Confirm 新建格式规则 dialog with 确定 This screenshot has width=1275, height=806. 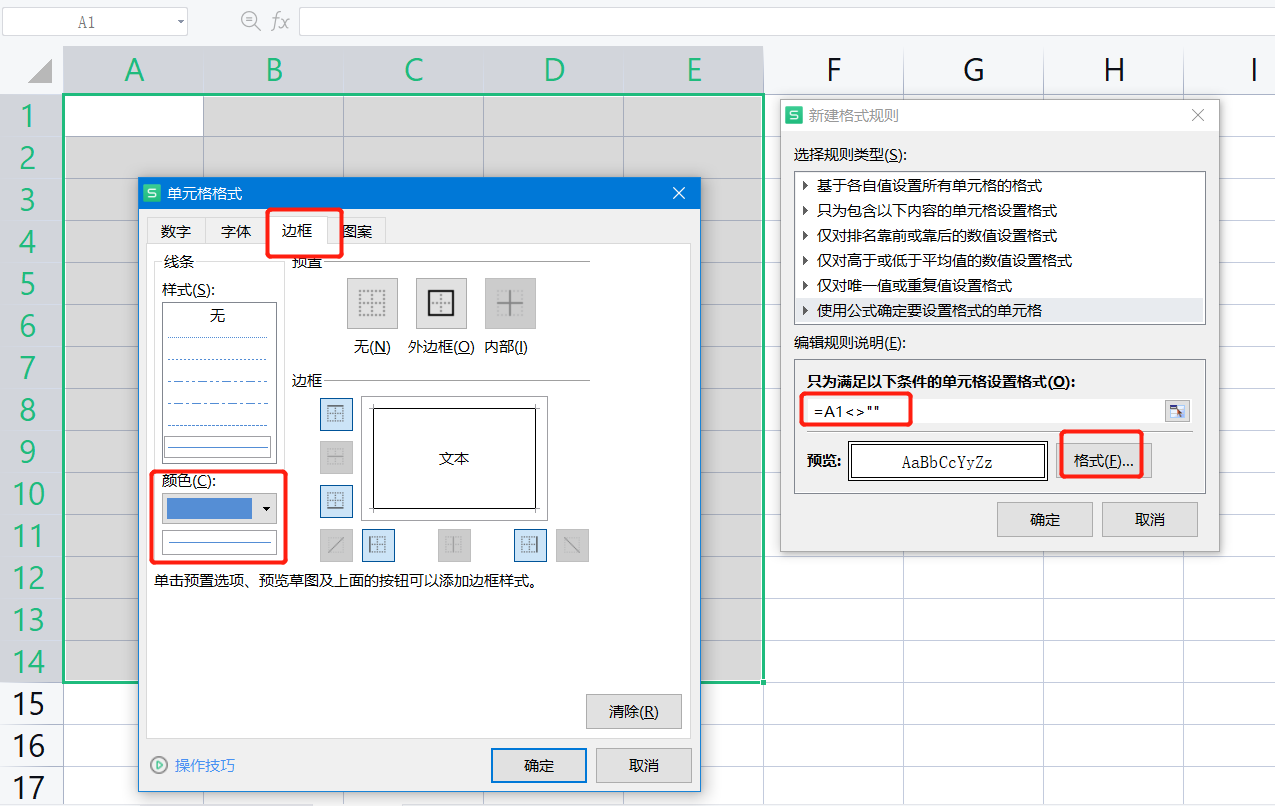1045,519
